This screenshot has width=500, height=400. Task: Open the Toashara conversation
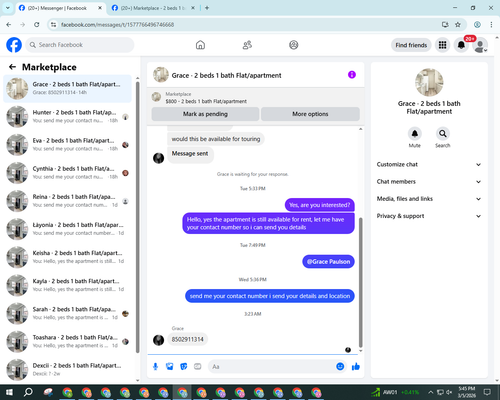pyautogui.click(x=67, y=341)
